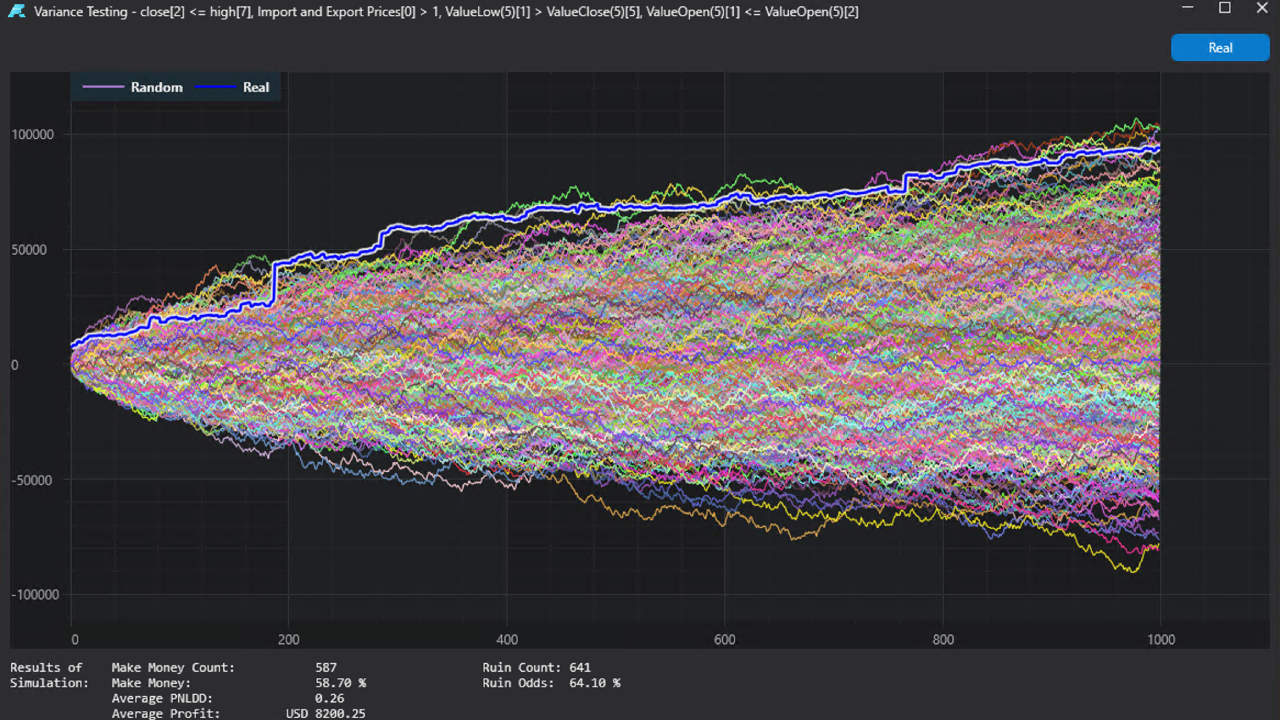Click the maximize icon in title bar

[1223, 8]
